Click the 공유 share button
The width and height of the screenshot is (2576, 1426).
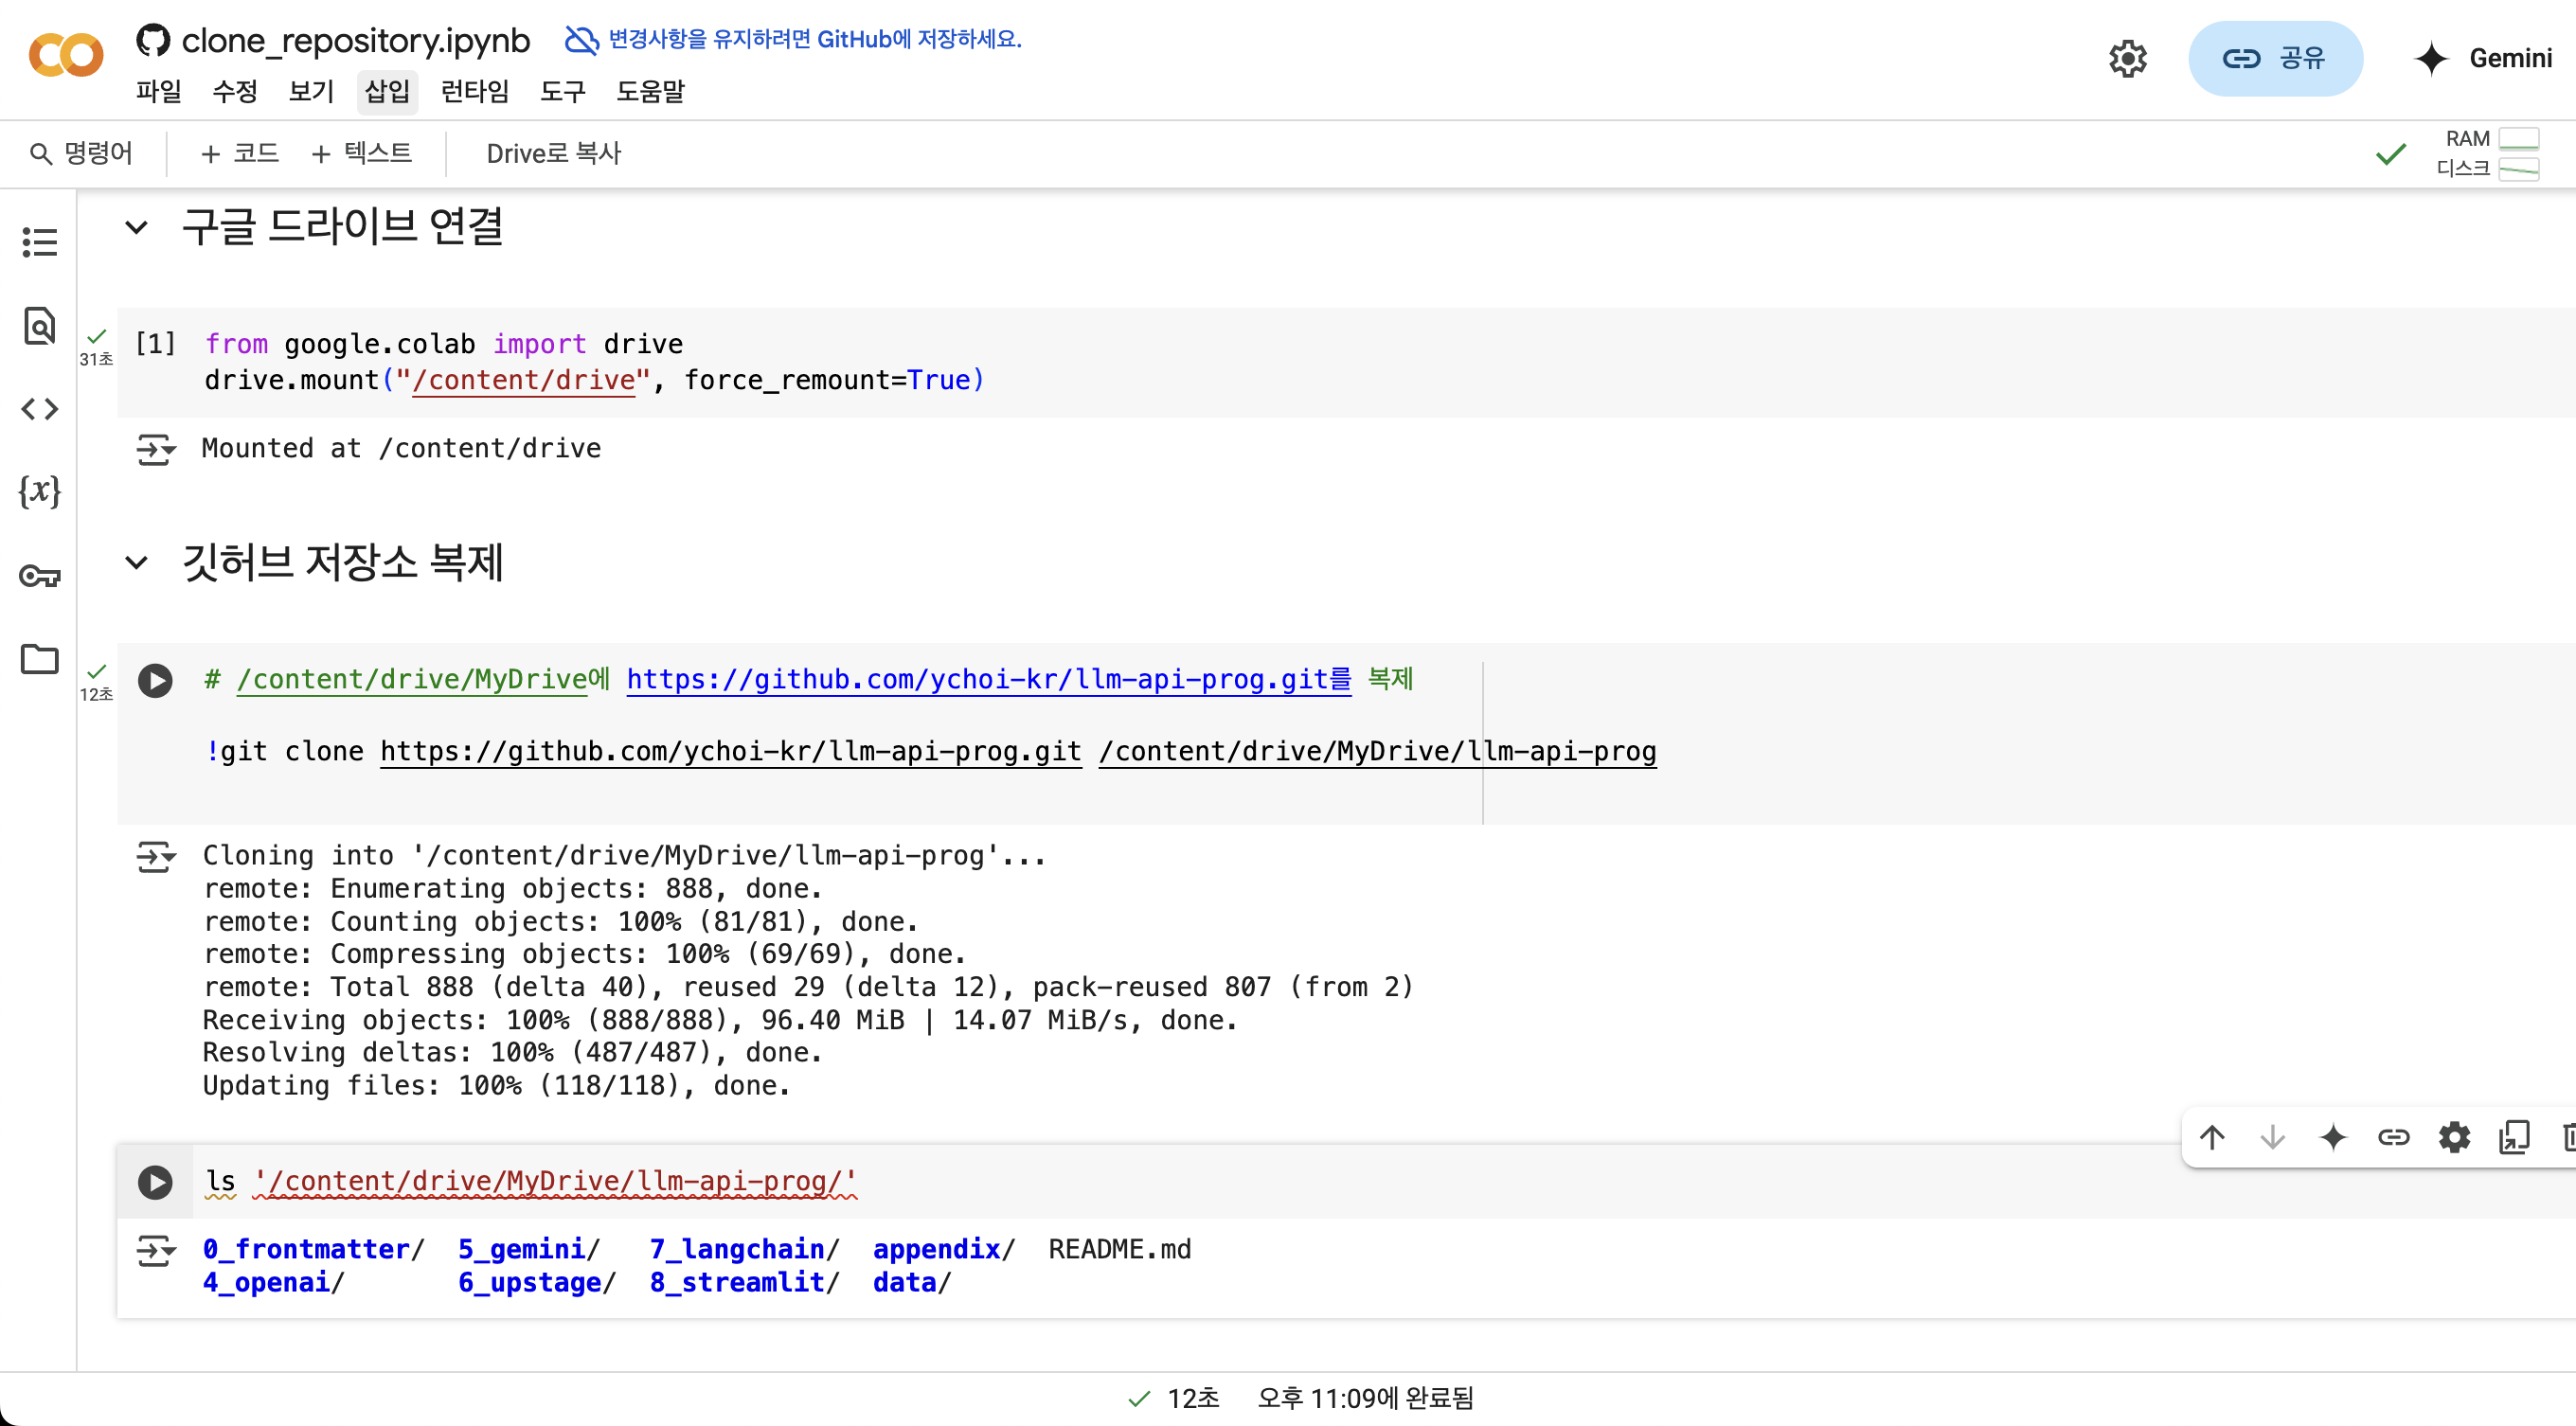pos(2274,59)
